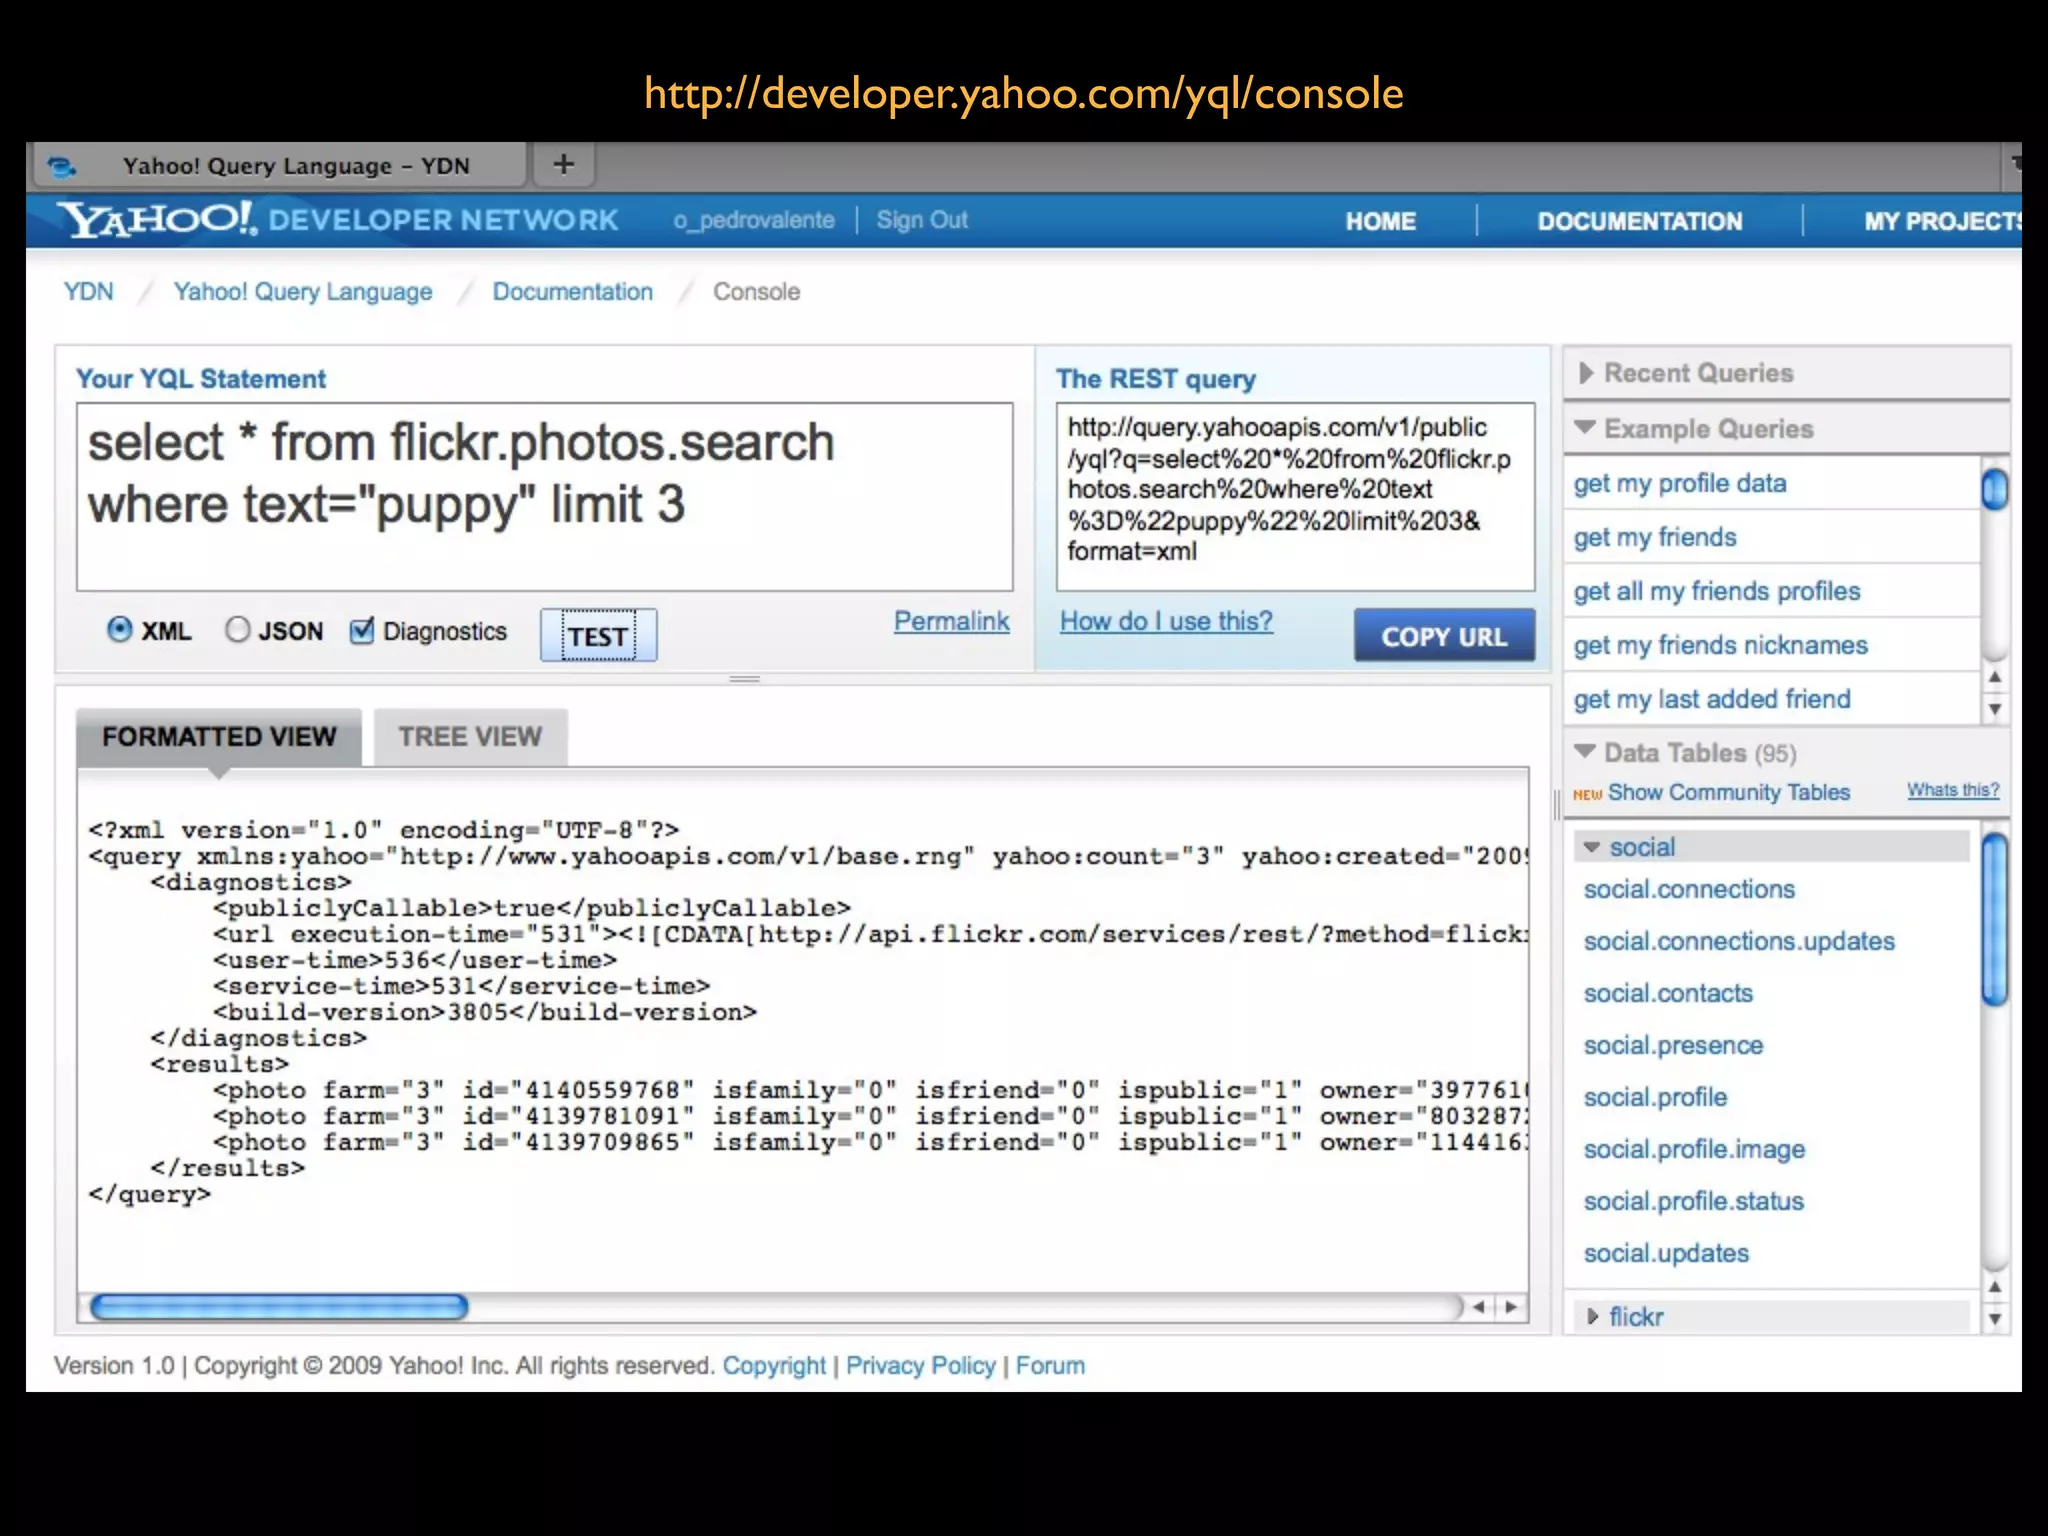Screen dimensions: 2048x1536
Task: Open the Forum footer link
Action: point(1050,1366)
